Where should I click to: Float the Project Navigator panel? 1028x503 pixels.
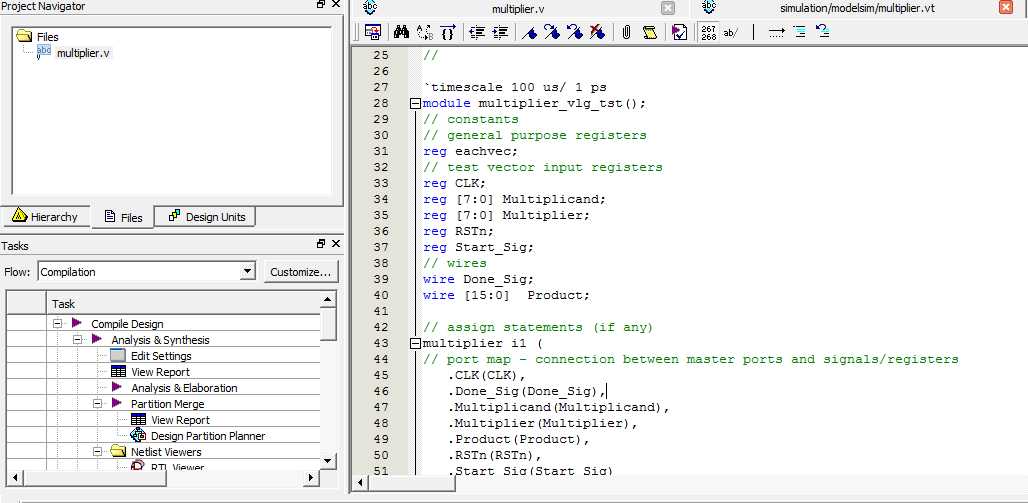point(321,5)
